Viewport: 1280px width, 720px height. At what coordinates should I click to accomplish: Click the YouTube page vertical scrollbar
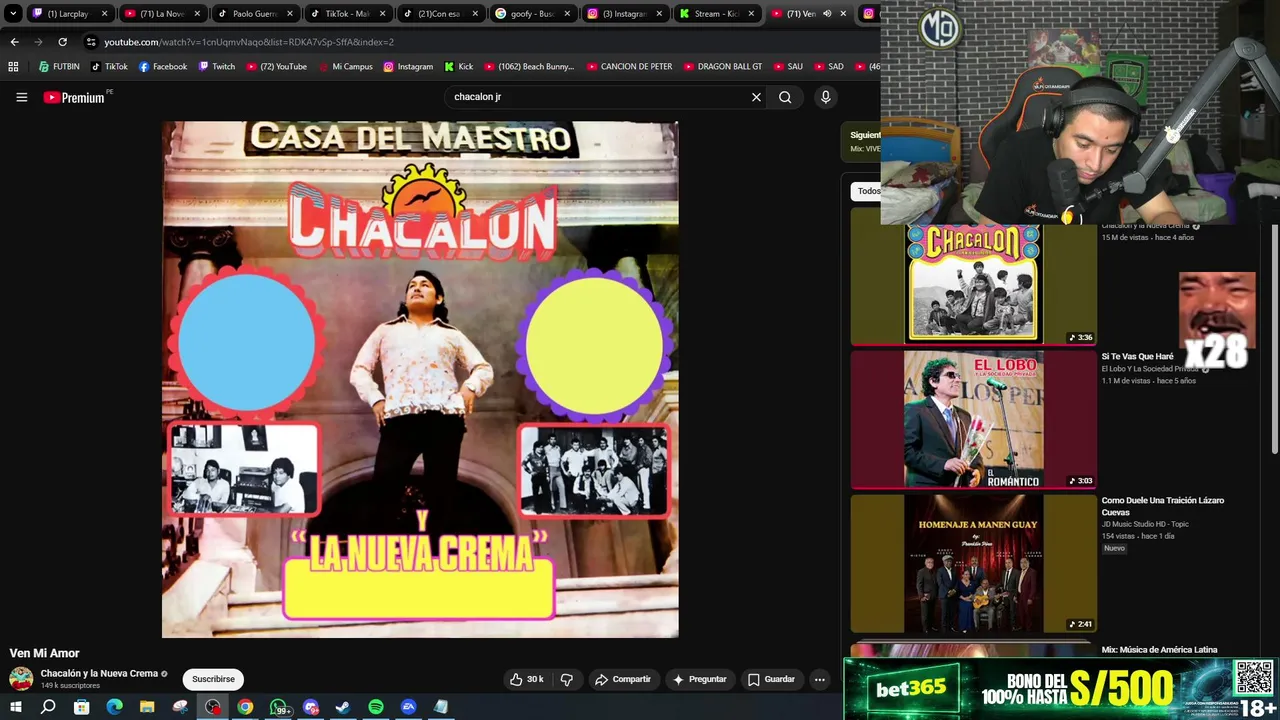(x=1275, y=340)
